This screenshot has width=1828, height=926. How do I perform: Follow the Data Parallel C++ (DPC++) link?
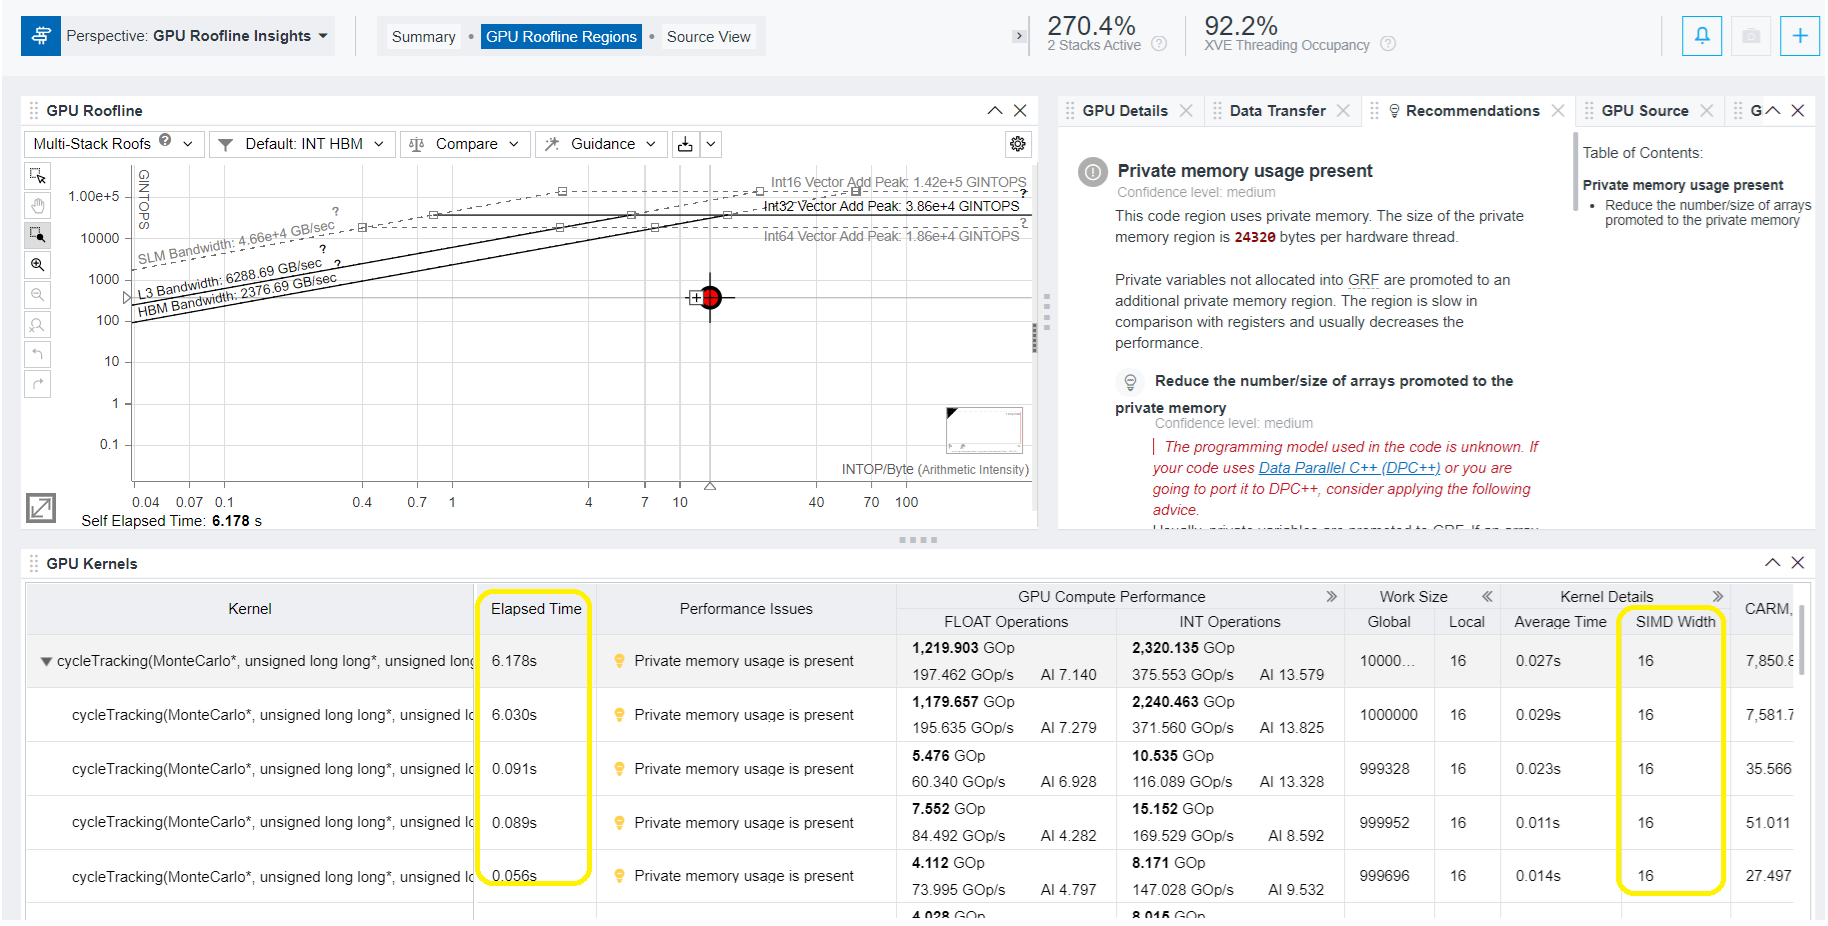[x=1349, y=468]
